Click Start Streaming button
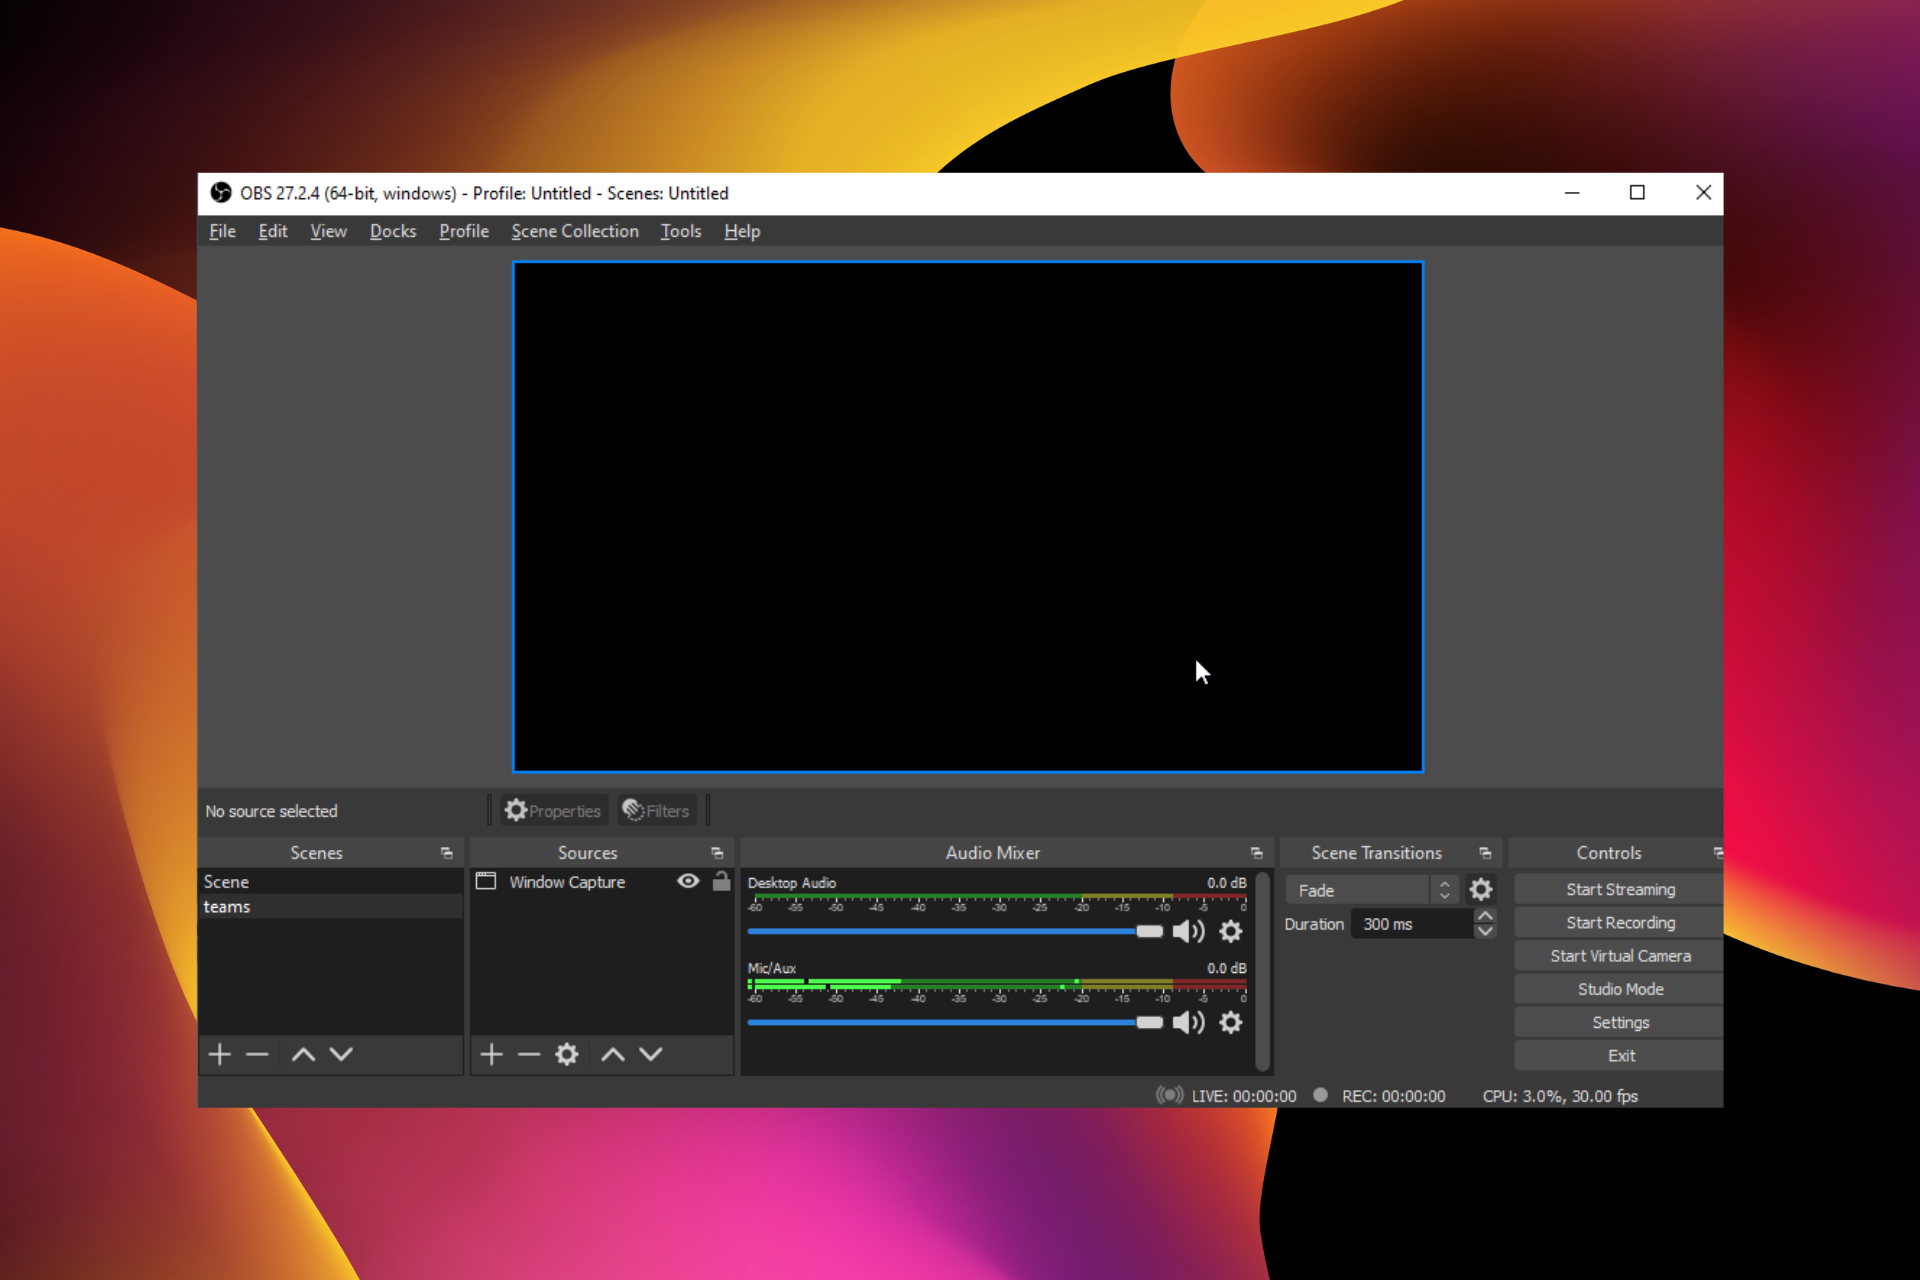 [x=1619, y=889]
